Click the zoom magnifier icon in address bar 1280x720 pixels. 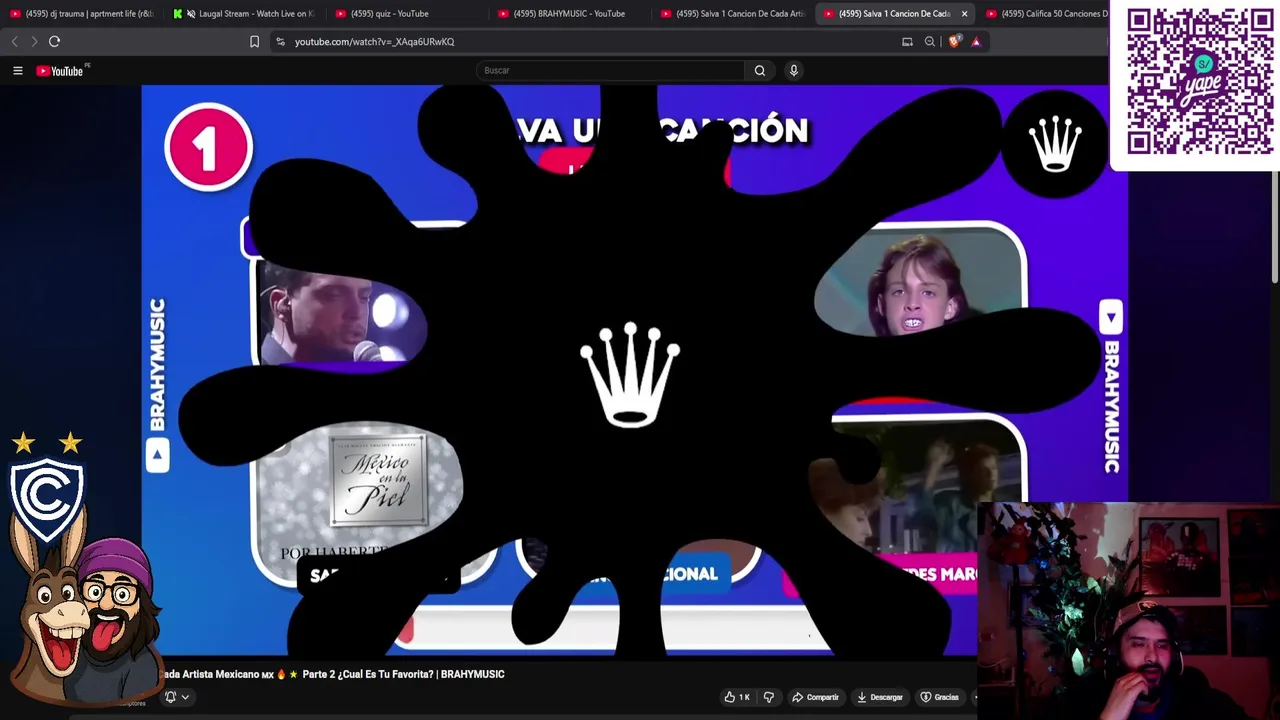[x=930, y=41]
